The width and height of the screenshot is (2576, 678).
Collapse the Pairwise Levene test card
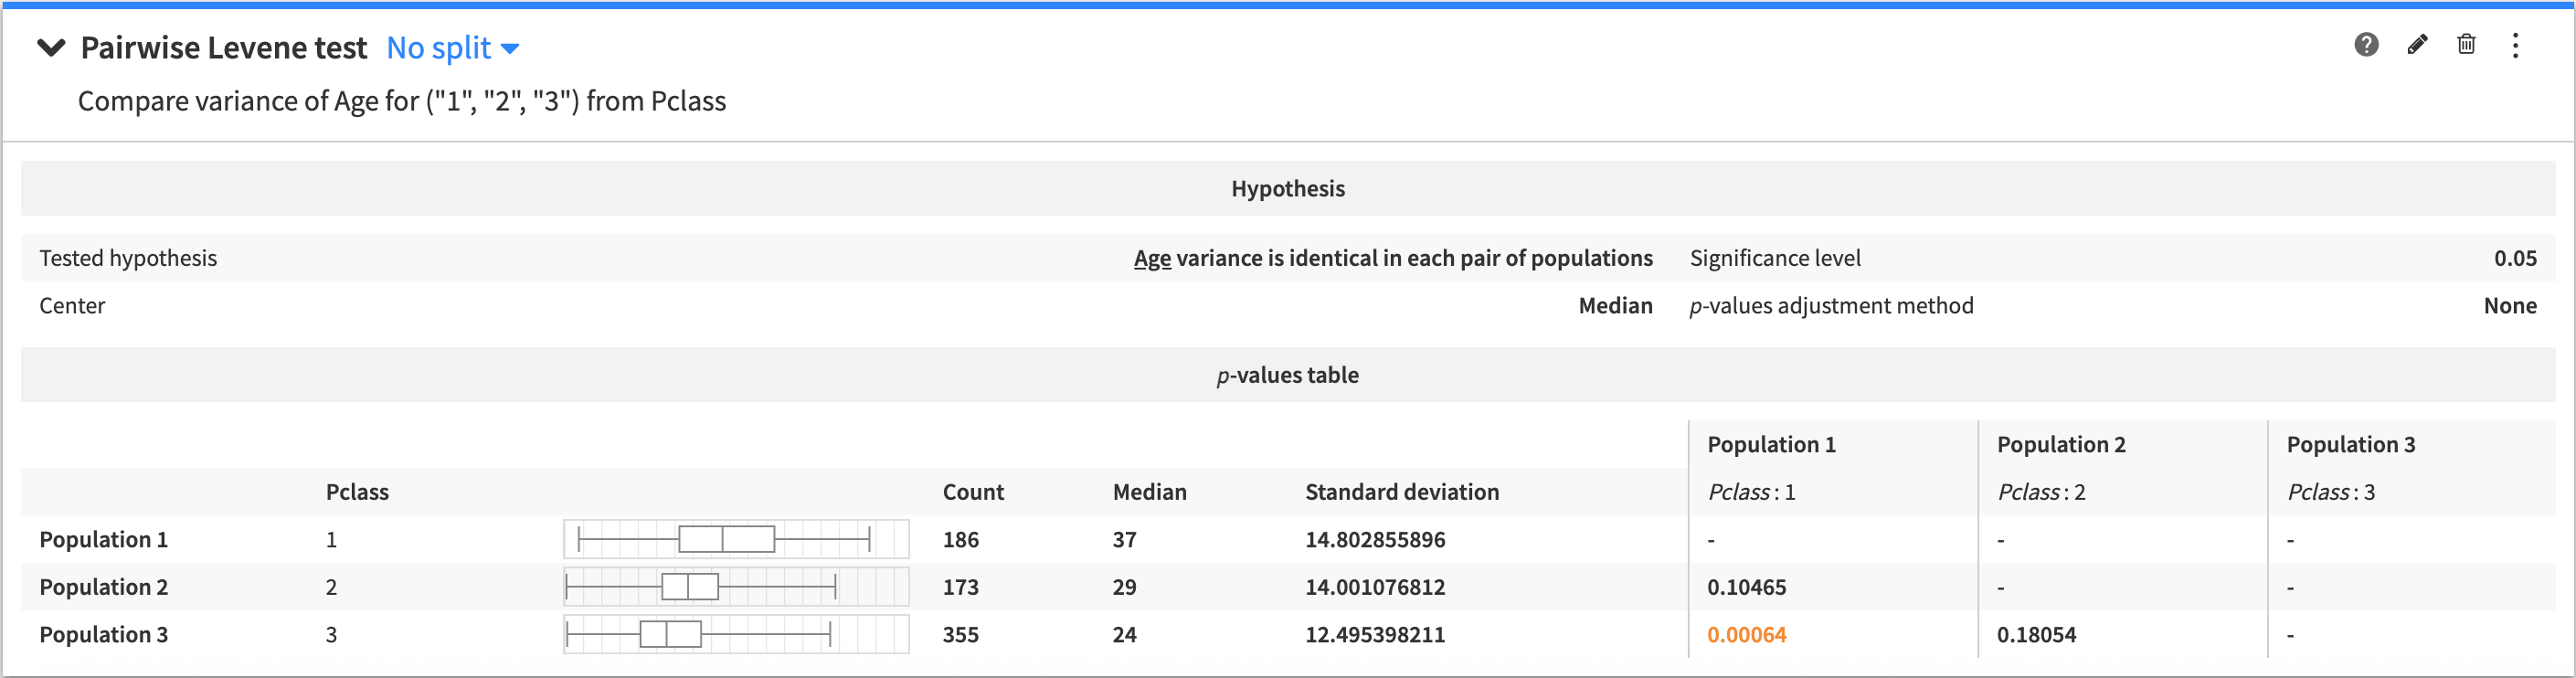click(x=51, y=48)
